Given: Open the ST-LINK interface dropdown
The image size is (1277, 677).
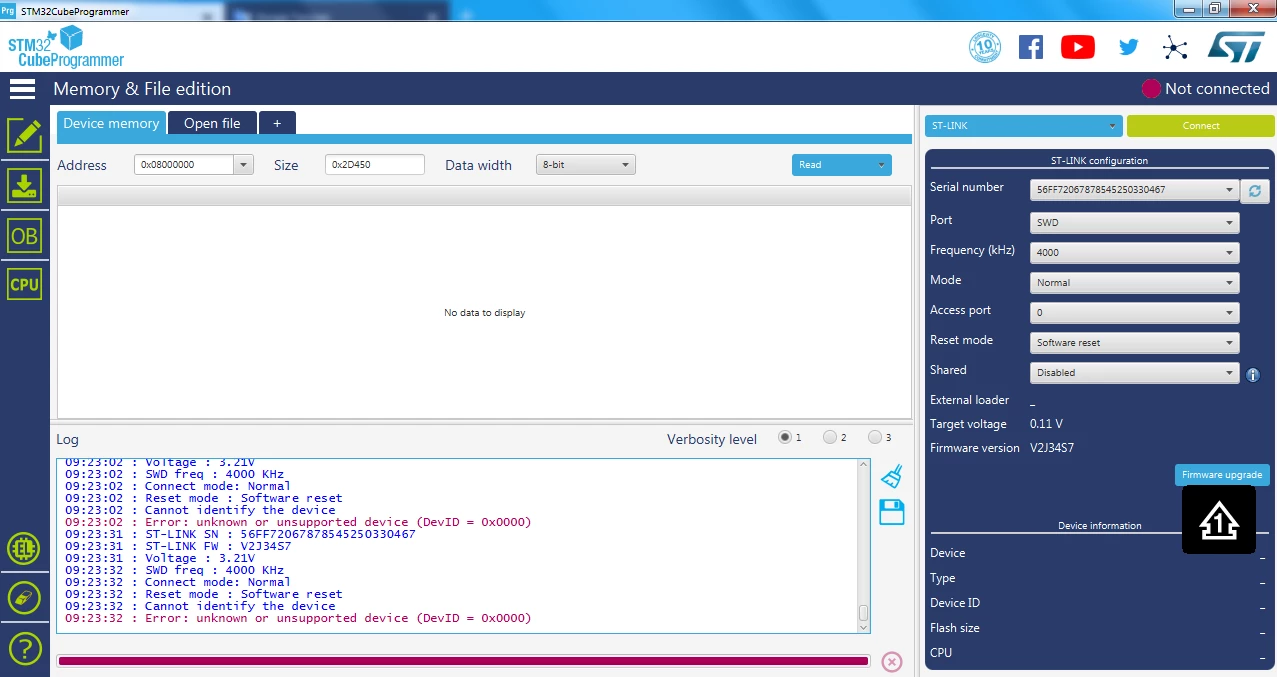Looking at the screenshot, I should click(x=1024, y=126).
